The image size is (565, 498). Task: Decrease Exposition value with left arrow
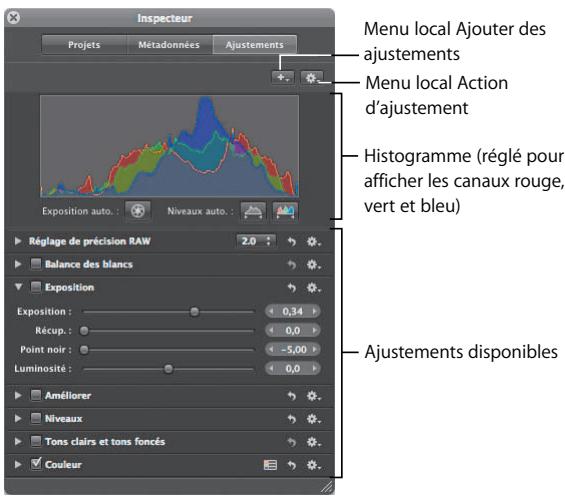(x=271, y=311)
